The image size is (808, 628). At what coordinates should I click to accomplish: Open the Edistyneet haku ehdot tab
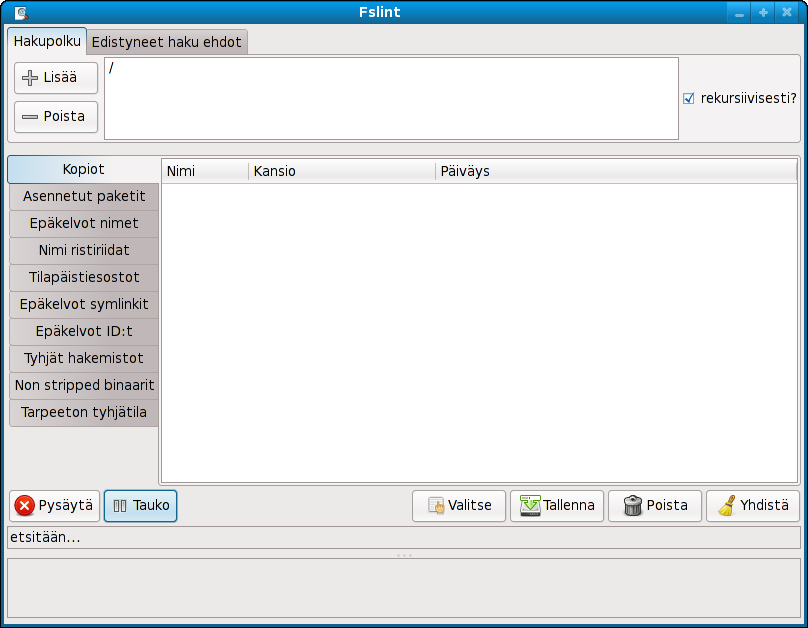click(166, 42)
